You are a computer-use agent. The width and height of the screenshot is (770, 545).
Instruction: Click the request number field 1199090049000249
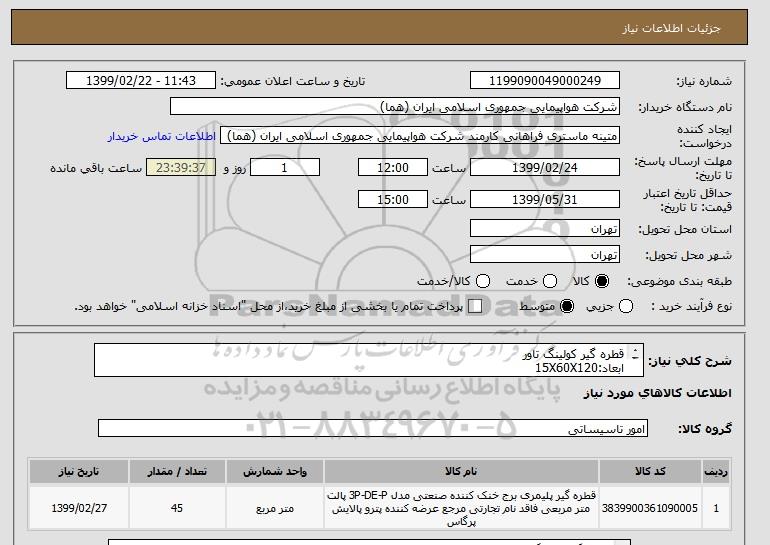pos(545,81)
